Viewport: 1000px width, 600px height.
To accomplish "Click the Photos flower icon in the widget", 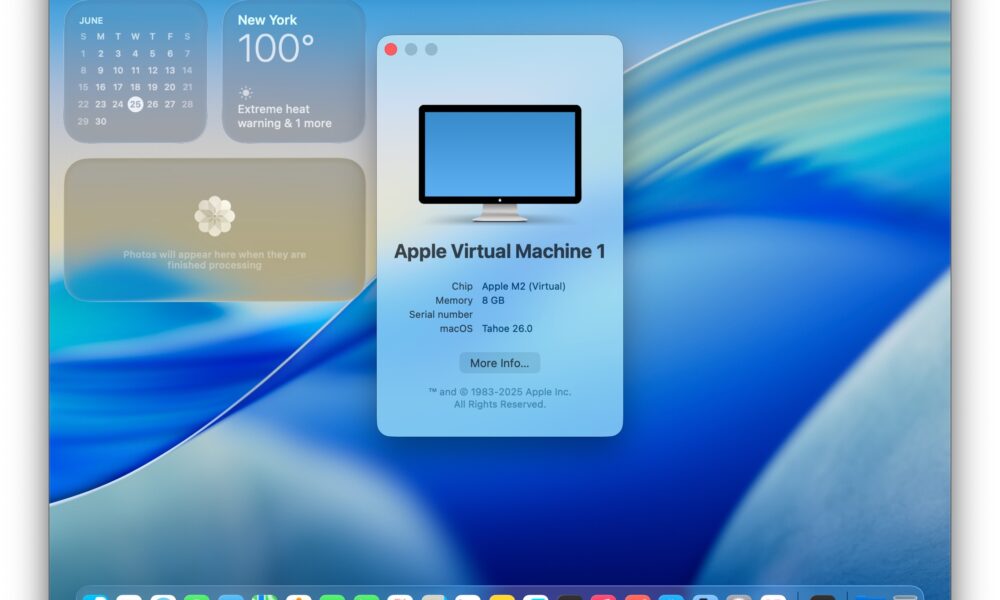I will 214,216.
